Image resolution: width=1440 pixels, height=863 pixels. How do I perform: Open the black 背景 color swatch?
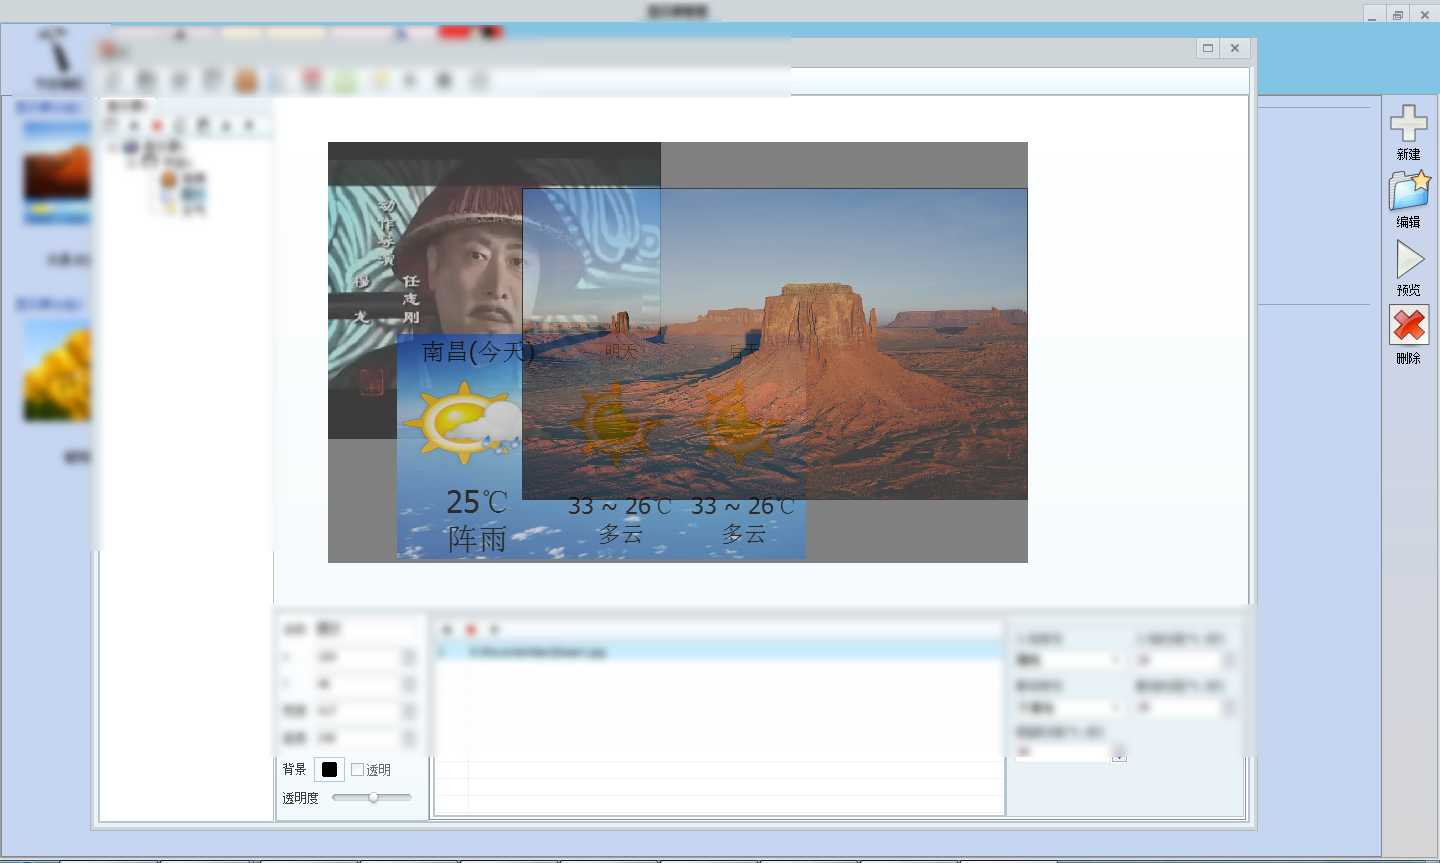pos(329,769)
